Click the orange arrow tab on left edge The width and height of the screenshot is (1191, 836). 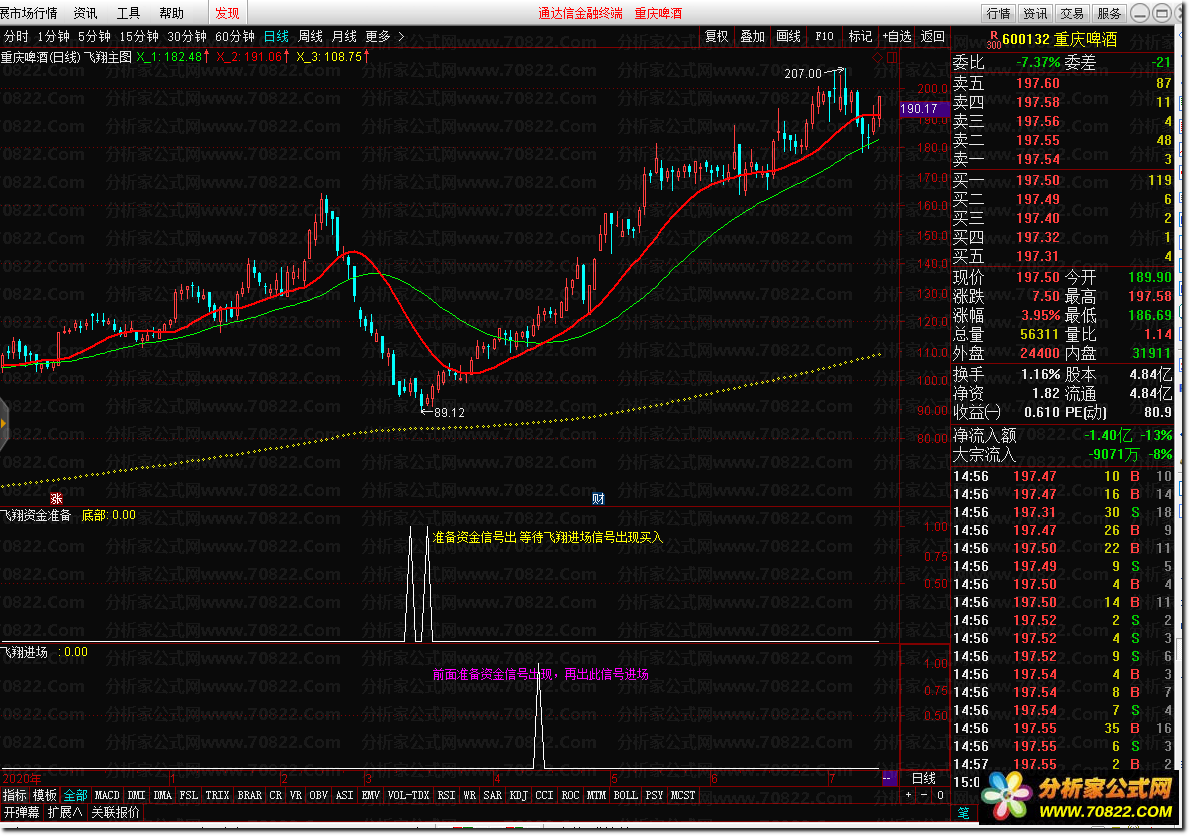click(x=3, y=424)
